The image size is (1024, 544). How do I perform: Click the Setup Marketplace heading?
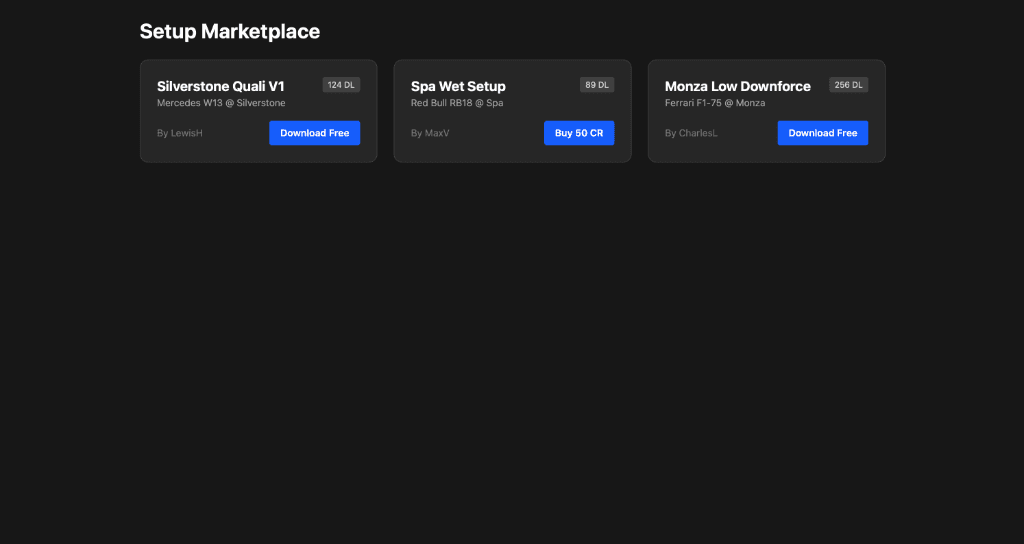(230, 31)
